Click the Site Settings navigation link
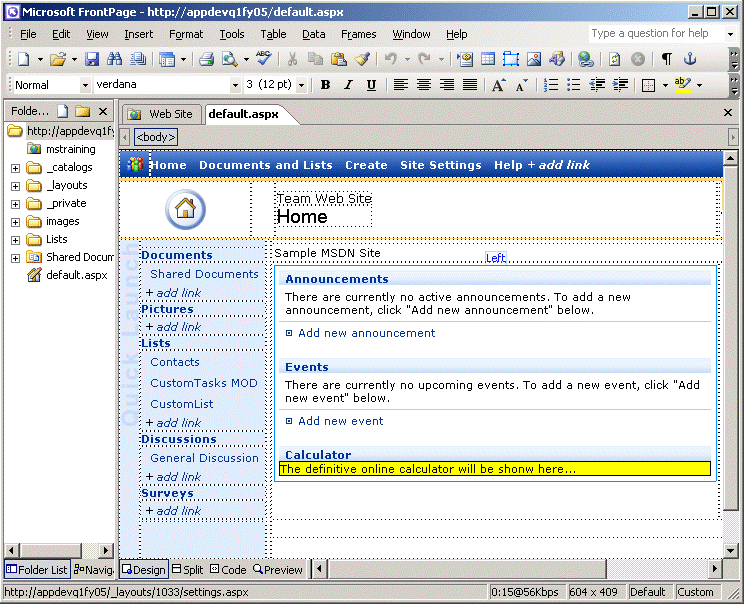Image resolution: width=744 pixels, height=604 pixels. pyautogui.click(x=440, y=165)
